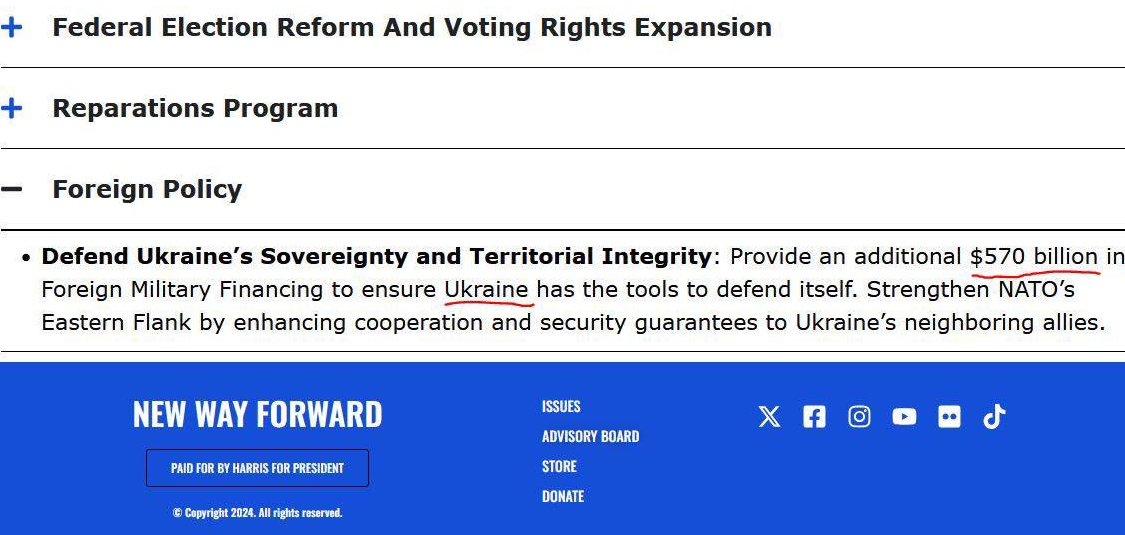
Task: Open the X (Twitter) social link
Action: [x=769, y=417]
